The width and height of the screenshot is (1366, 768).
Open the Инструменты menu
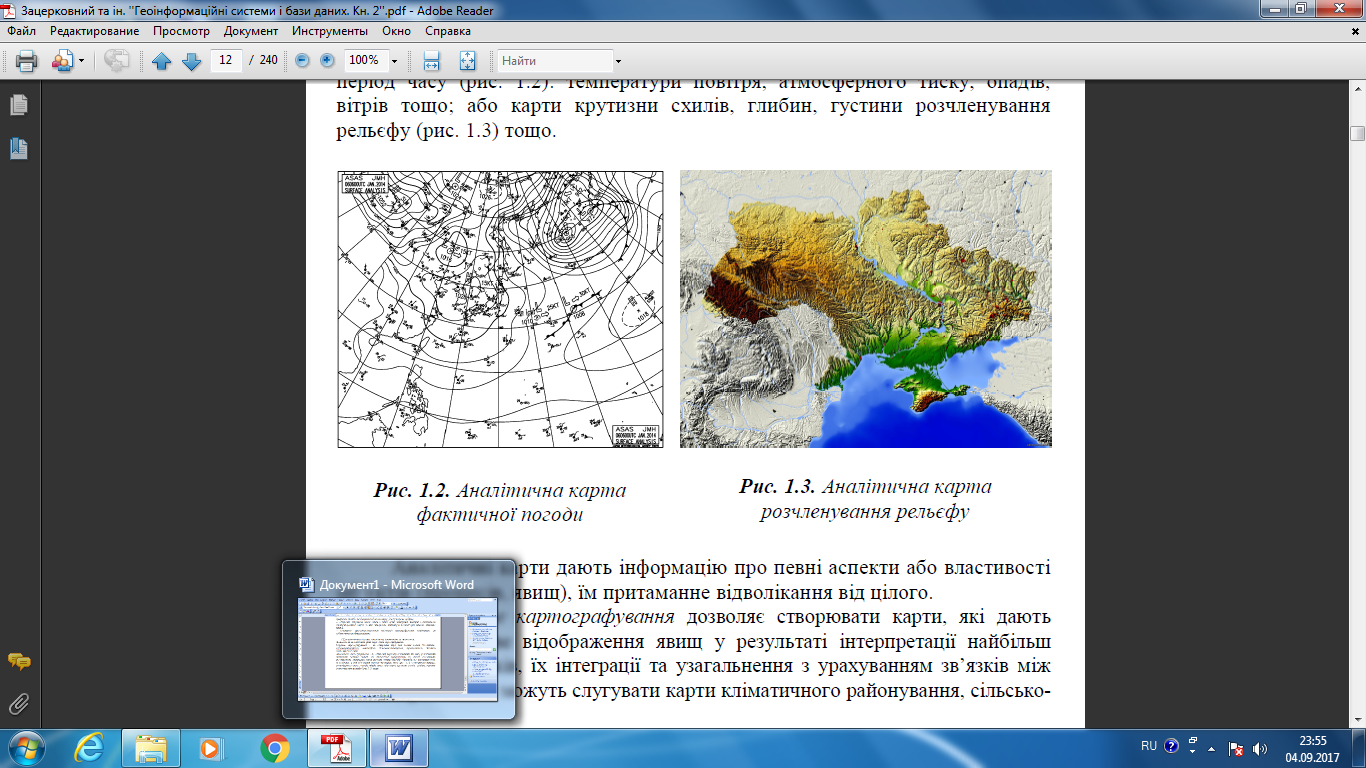coord(330,31)
